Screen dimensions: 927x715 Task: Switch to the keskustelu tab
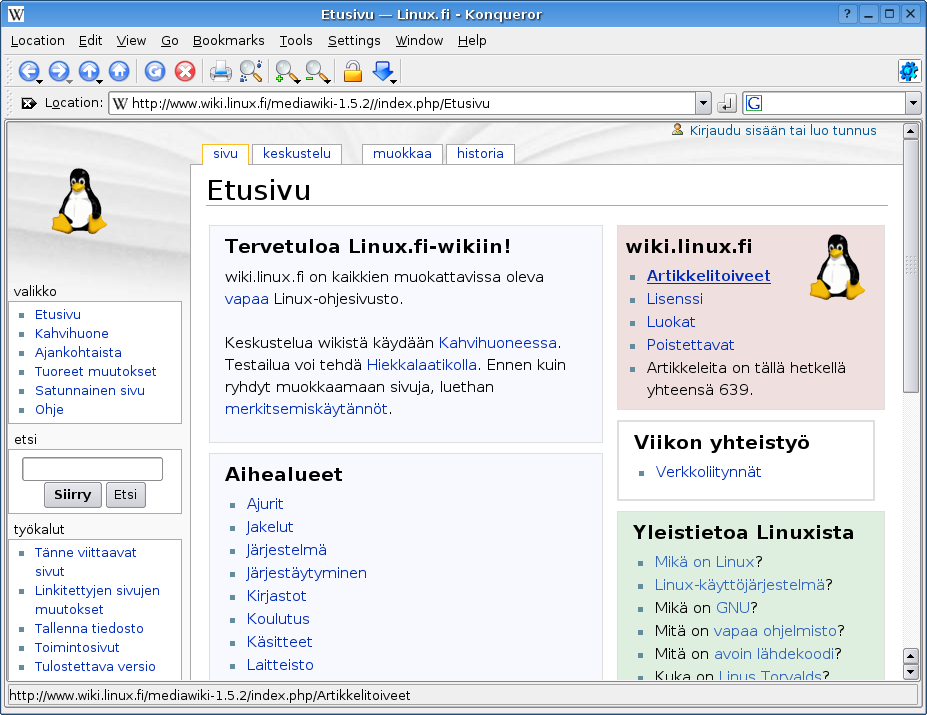[296, 154]
